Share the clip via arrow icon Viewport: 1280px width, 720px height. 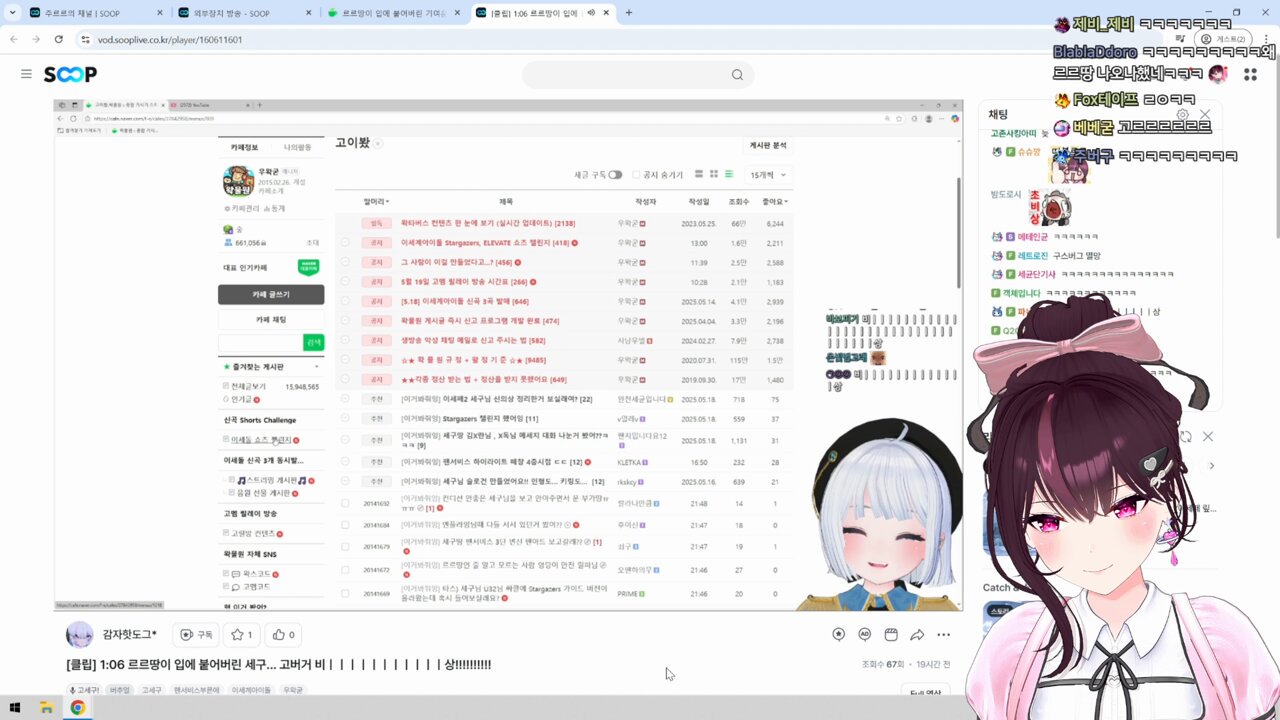[917, 634]
